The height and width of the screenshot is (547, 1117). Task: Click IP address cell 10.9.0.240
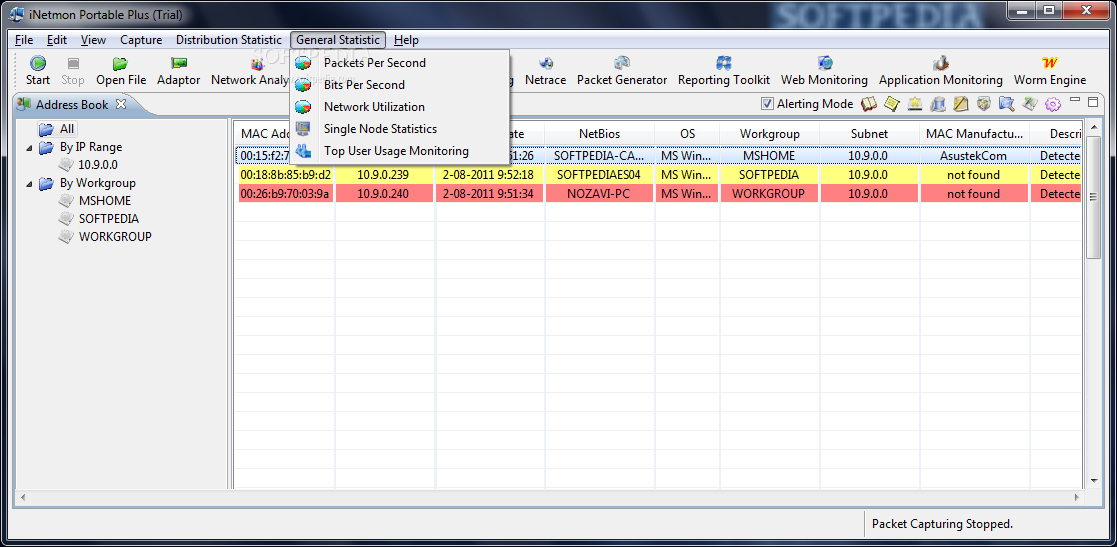(x=384, y=194)
